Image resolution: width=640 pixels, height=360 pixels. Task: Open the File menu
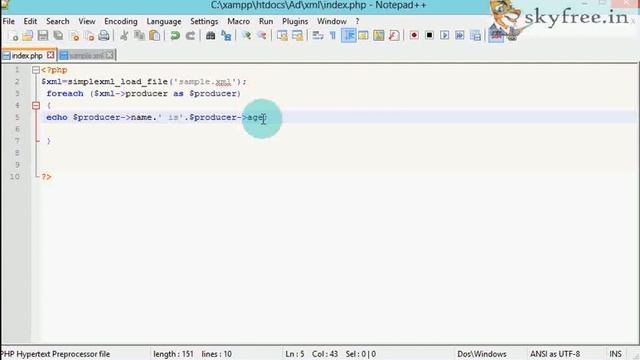(9, 21)
